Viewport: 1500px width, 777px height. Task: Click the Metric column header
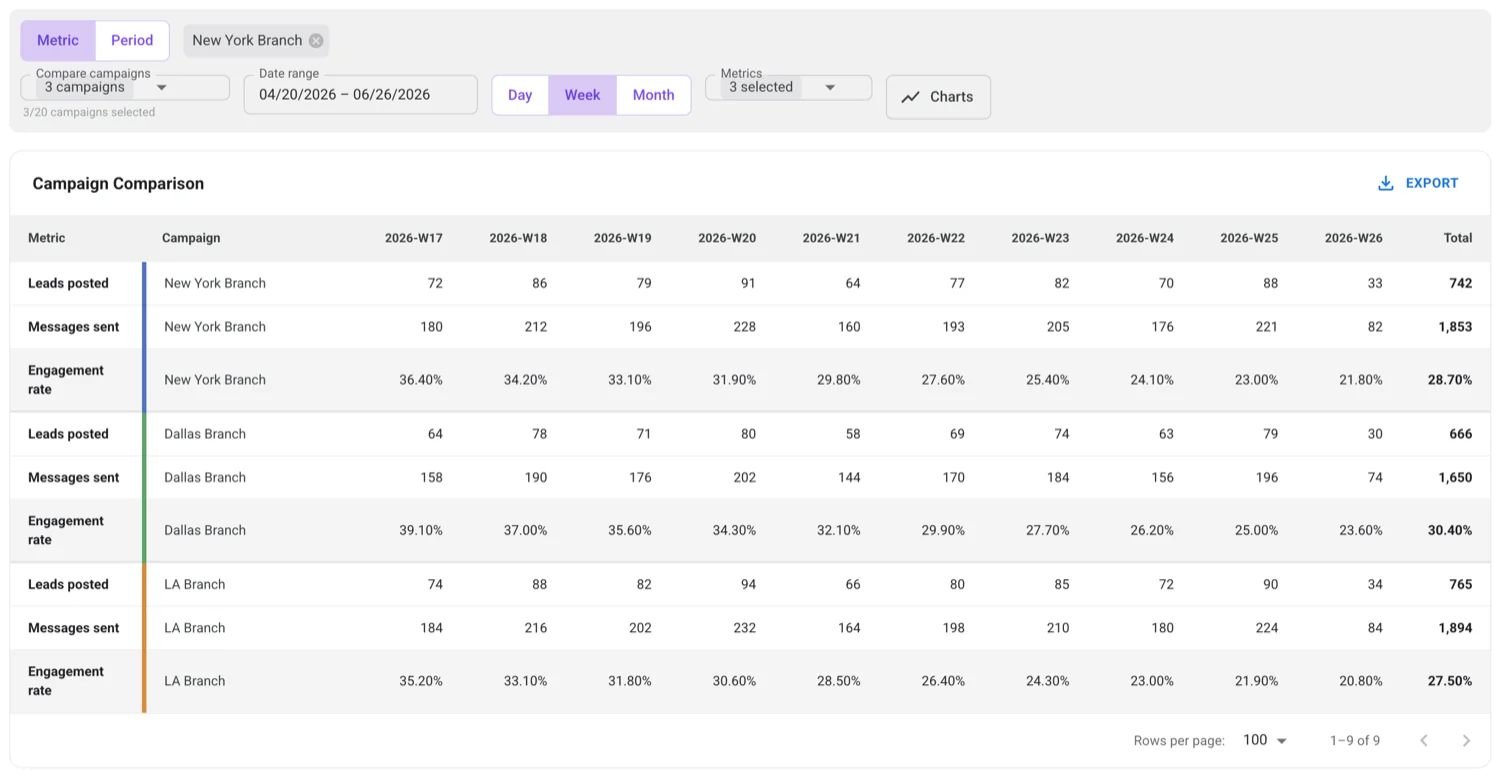[47, 238]
